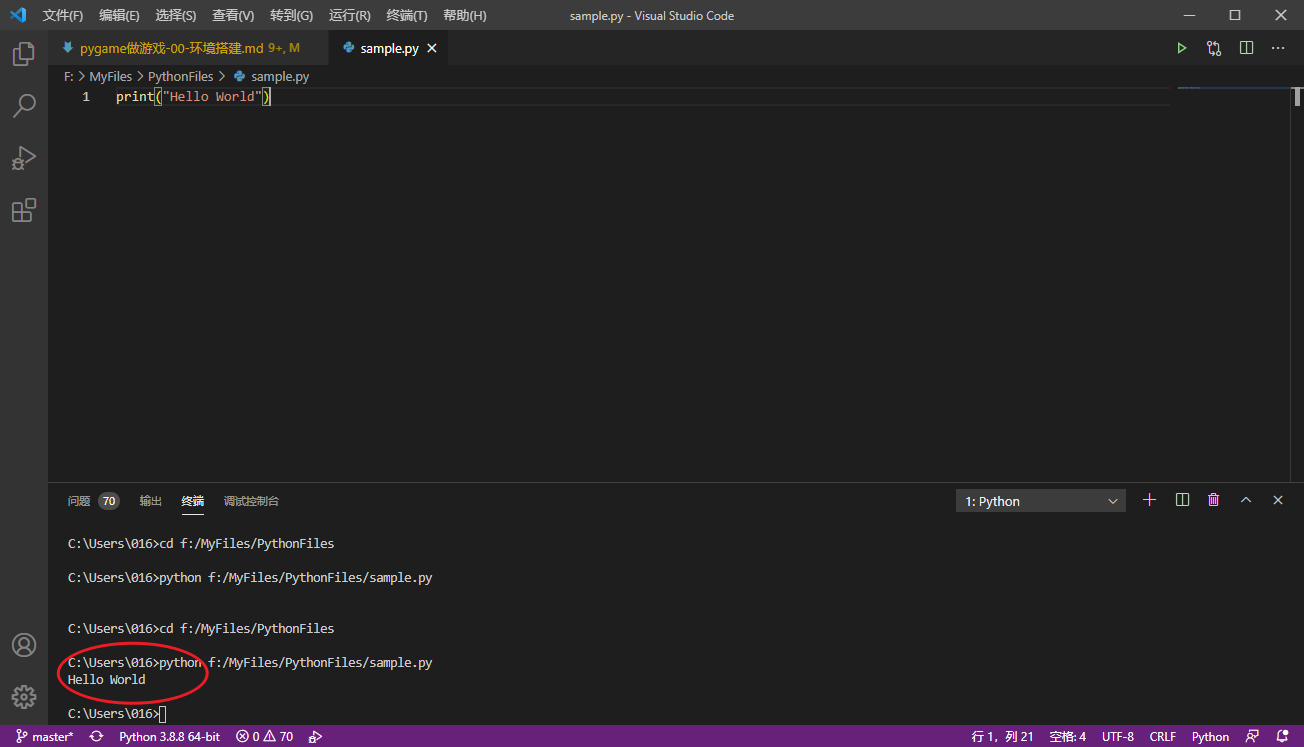Open the notifications bell
The height and width of the screenshot is (747, 1304).
[x=1283, y=737]
